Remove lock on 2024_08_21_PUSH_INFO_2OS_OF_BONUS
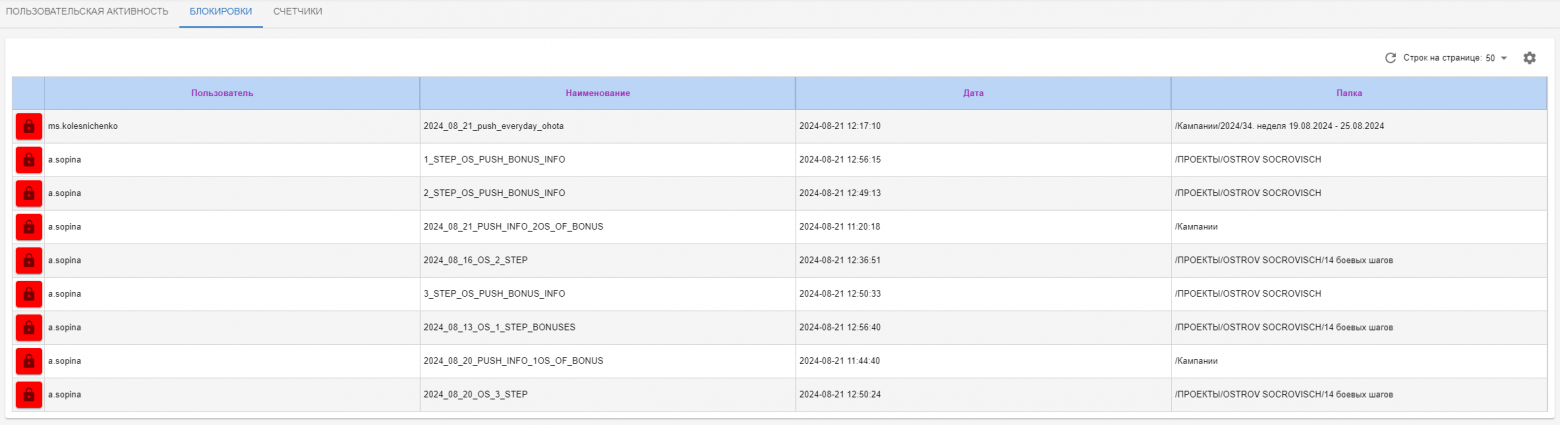 tap(28, 227)
